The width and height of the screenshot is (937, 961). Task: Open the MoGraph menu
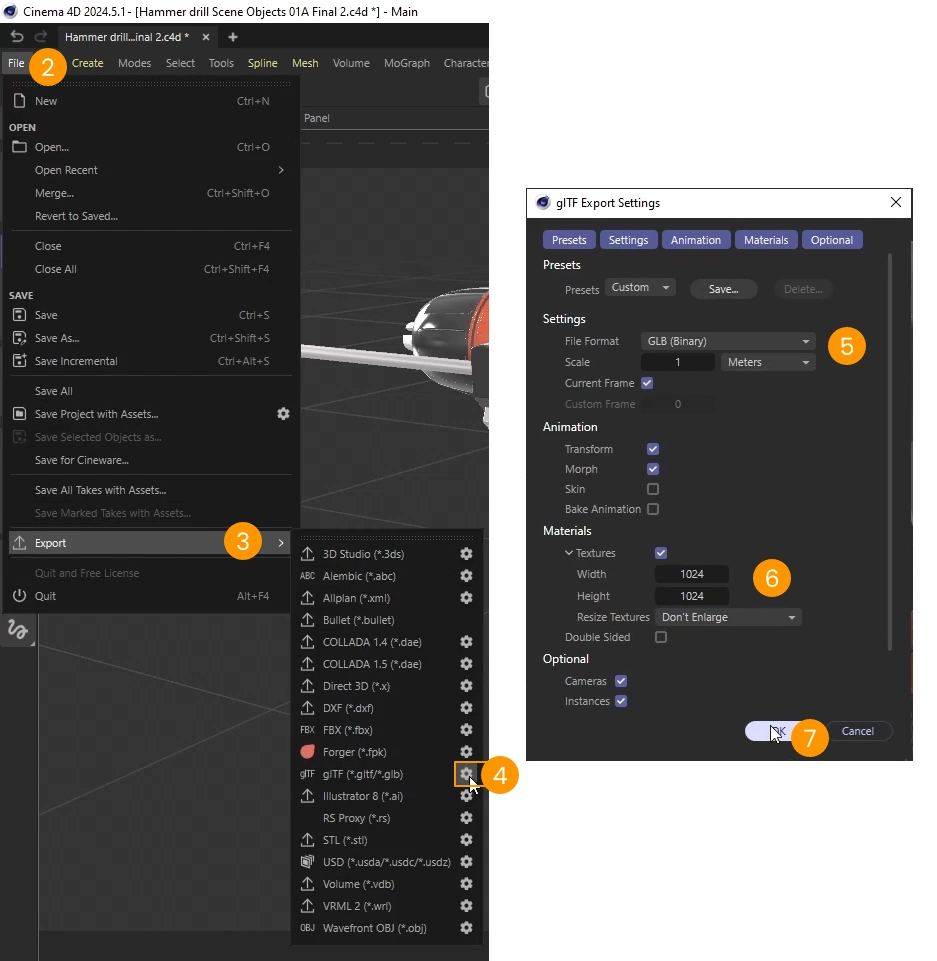[406, 63]
